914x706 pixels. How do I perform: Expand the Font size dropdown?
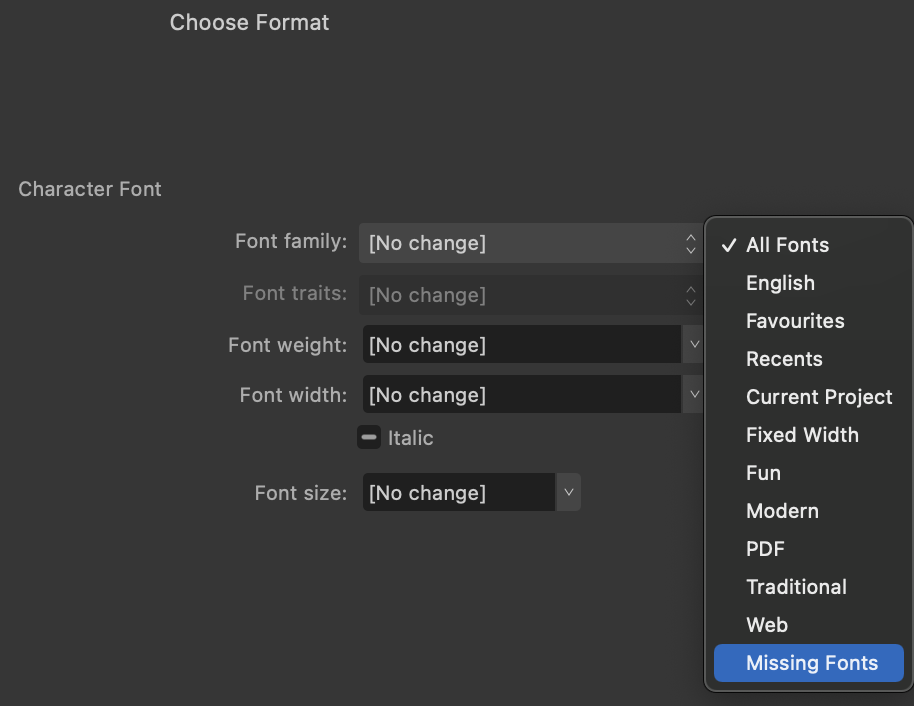[568, 492]
